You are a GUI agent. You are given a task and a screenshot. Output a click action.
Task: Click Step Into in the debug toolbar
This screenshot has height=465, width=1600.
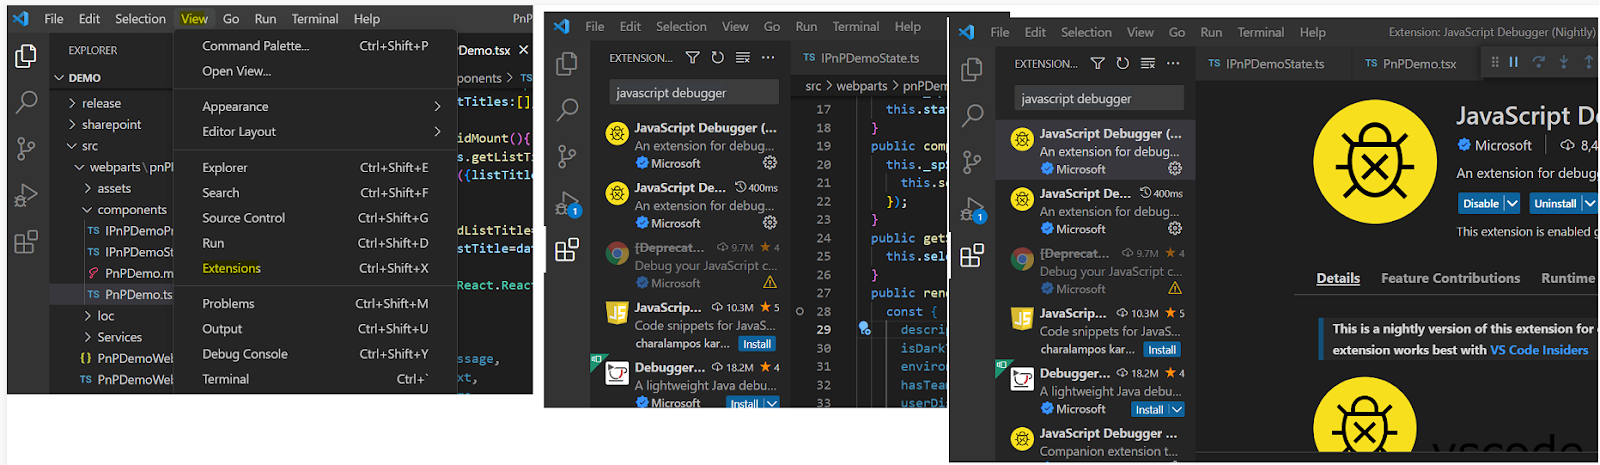pos(1564,62)
